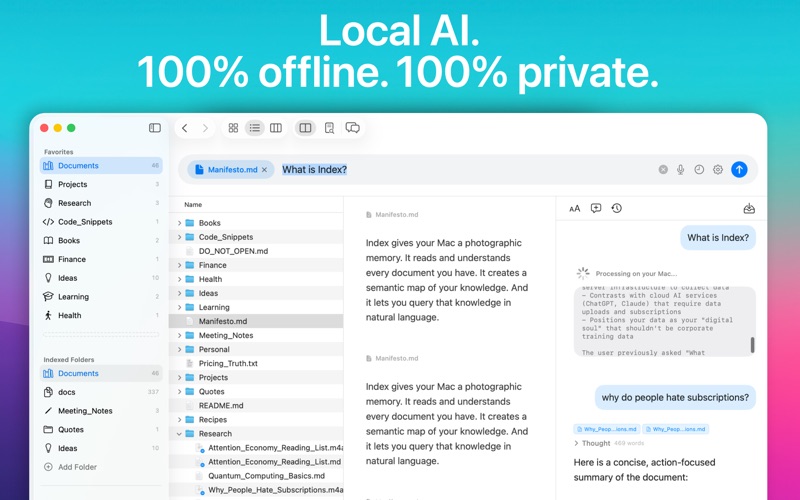Select docs indexed folder
This screenshot has width=800, height=500.
click(x=101, y=392)
